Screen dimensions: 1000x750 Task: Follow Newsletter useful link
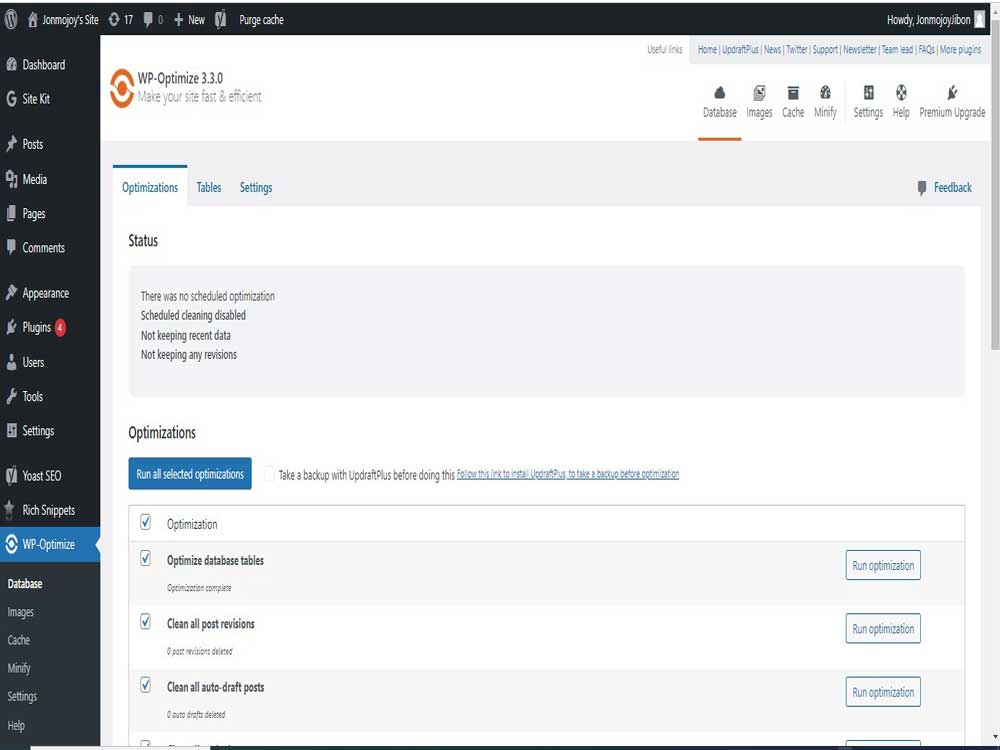click(860, 50)
